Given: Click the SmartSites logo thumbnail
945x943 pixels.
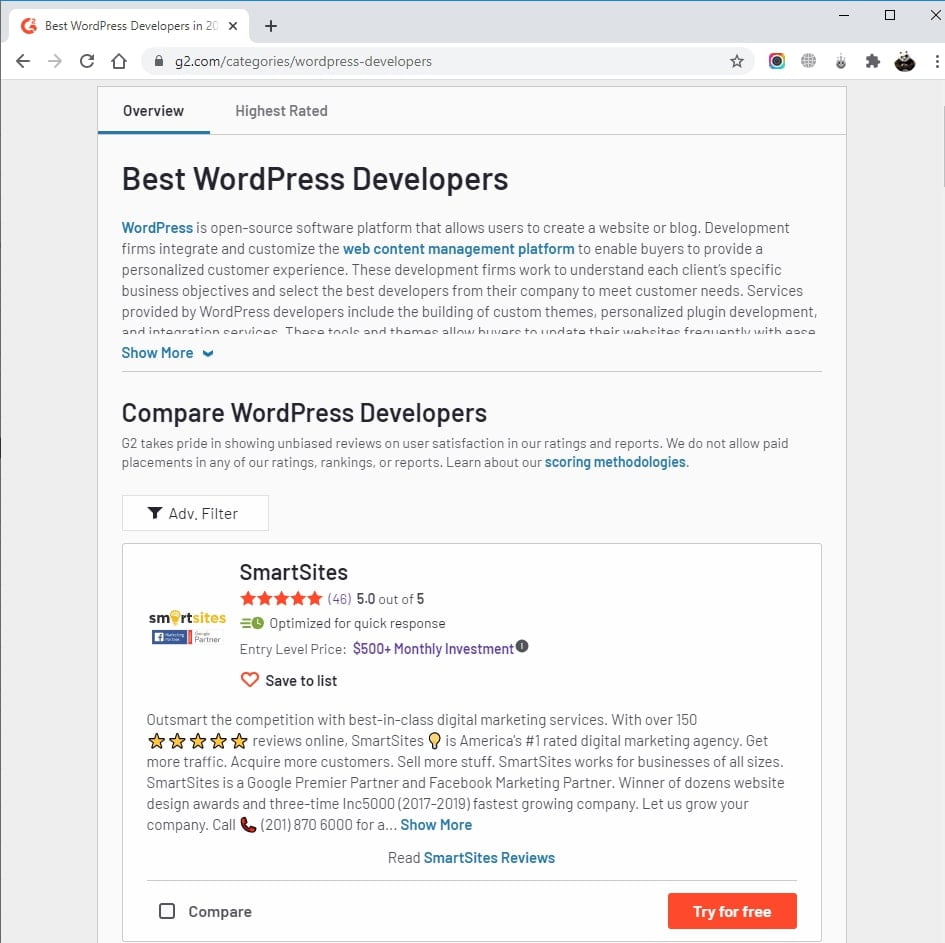Looking at the screenshot, I should [x=187, y=627].
